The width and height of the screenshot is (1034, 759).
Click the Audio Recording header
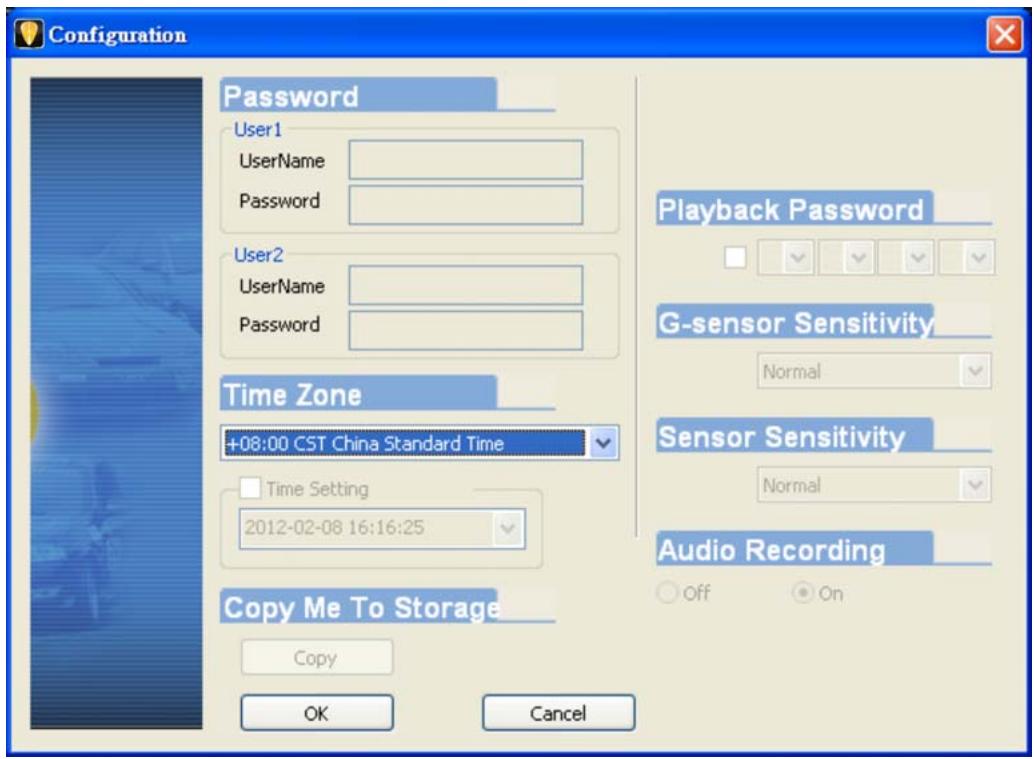click(x=795, y=549)
